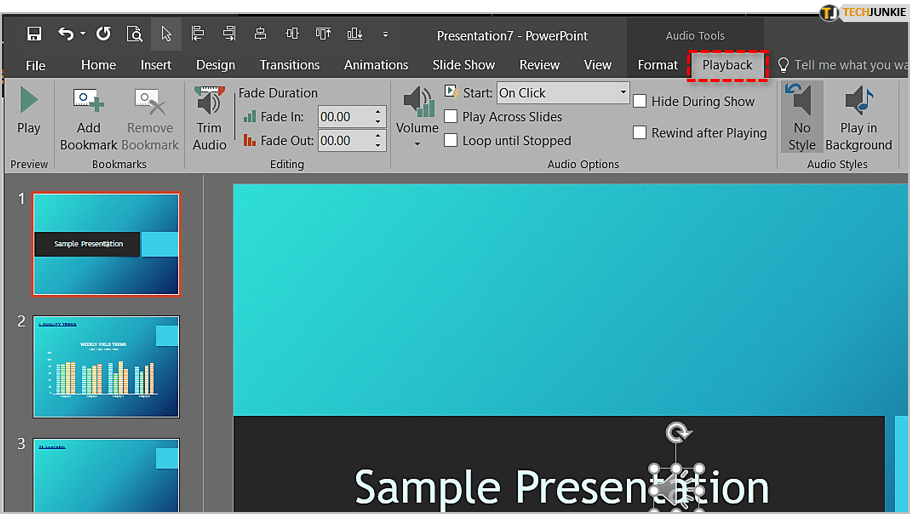Click the Redo icon in title bar
This screenshot has height=514, width=914.
coord(103,34)
